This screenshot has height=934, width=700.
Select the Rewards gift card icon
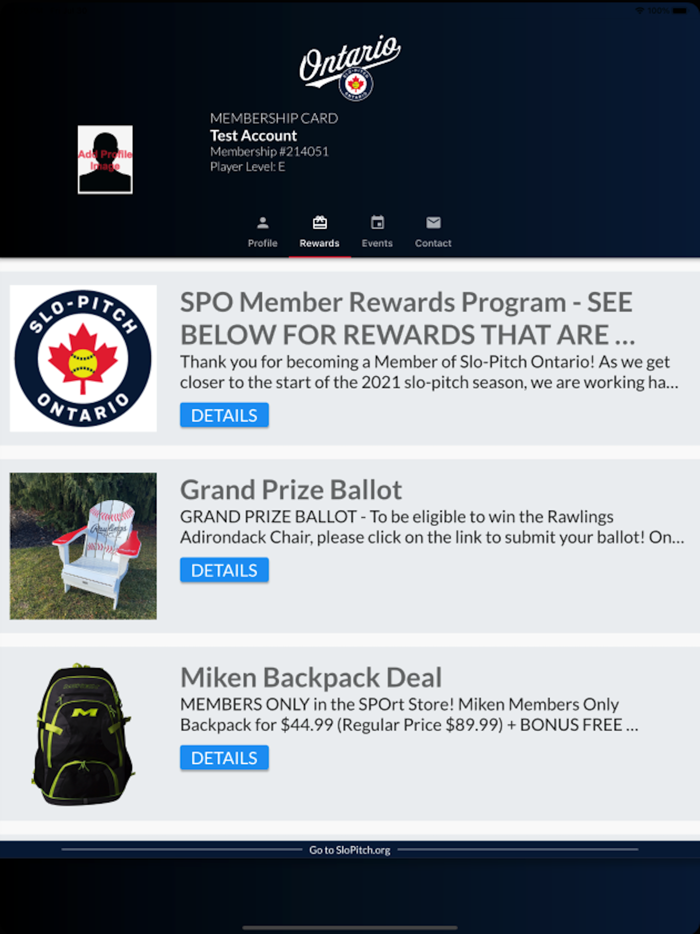[x=320, y=223]
